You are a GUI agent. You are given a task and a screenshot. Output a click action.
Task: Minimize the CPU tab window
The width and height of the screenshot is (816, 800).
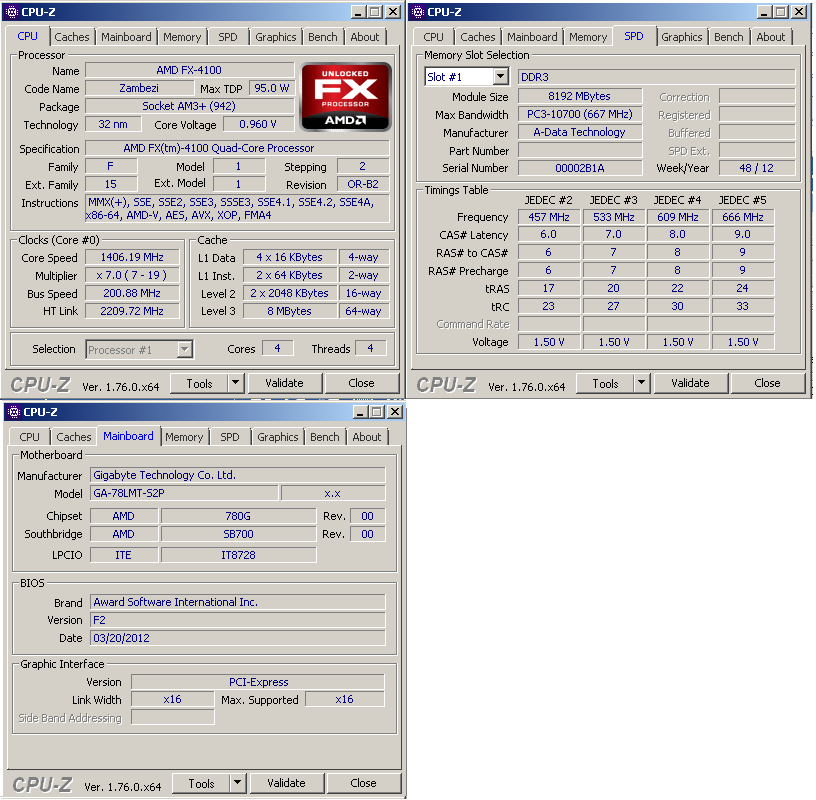tap(358, 12)
